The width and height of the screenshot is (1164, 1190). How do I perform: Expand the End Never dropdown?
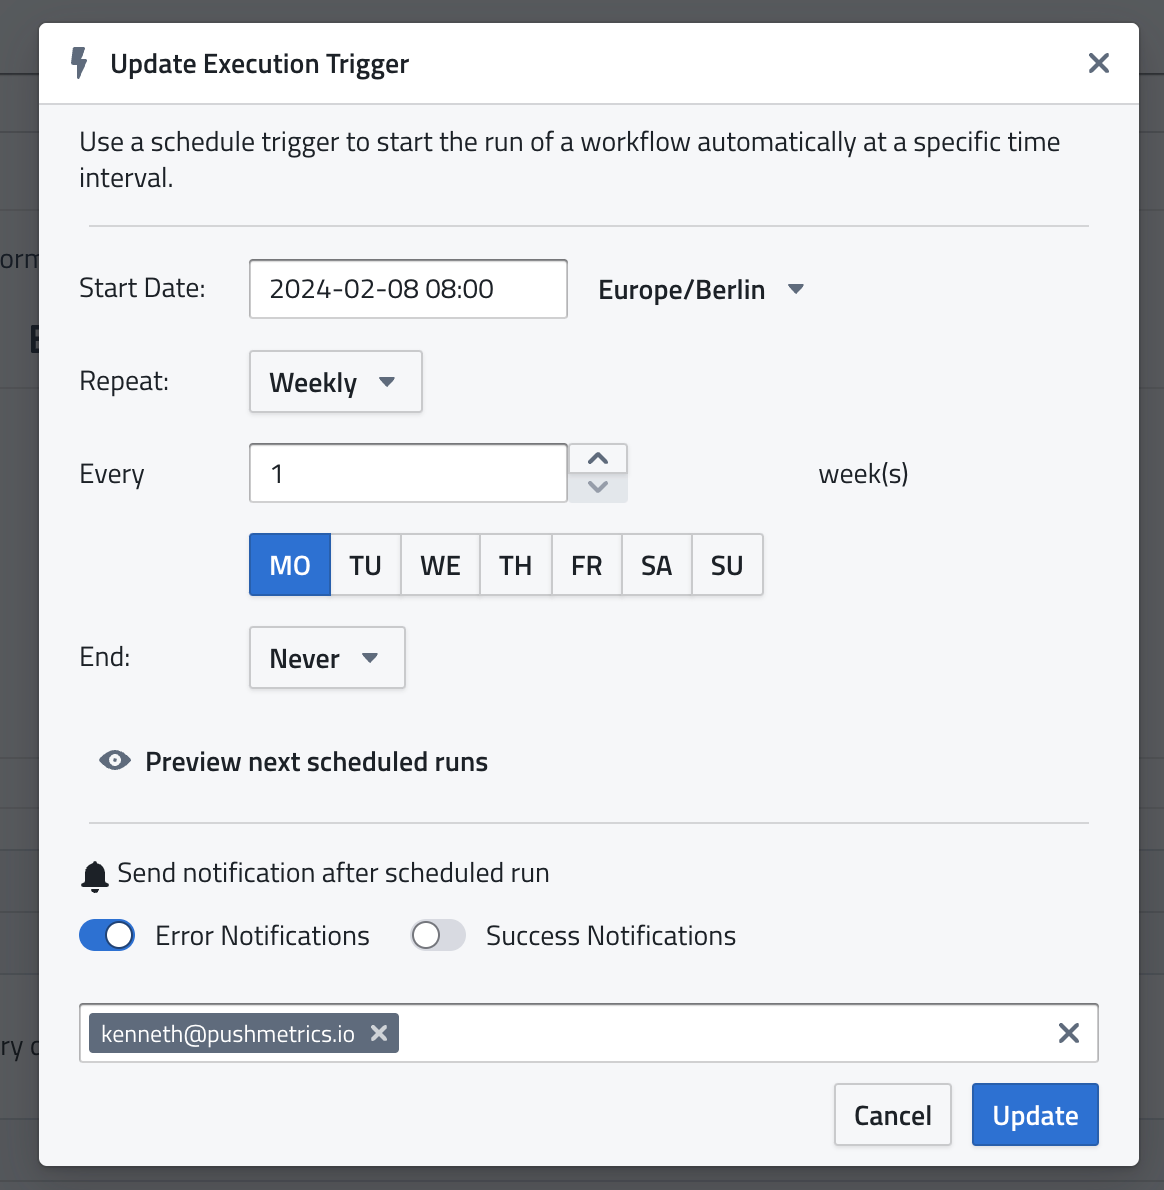[x=326, y=658]
